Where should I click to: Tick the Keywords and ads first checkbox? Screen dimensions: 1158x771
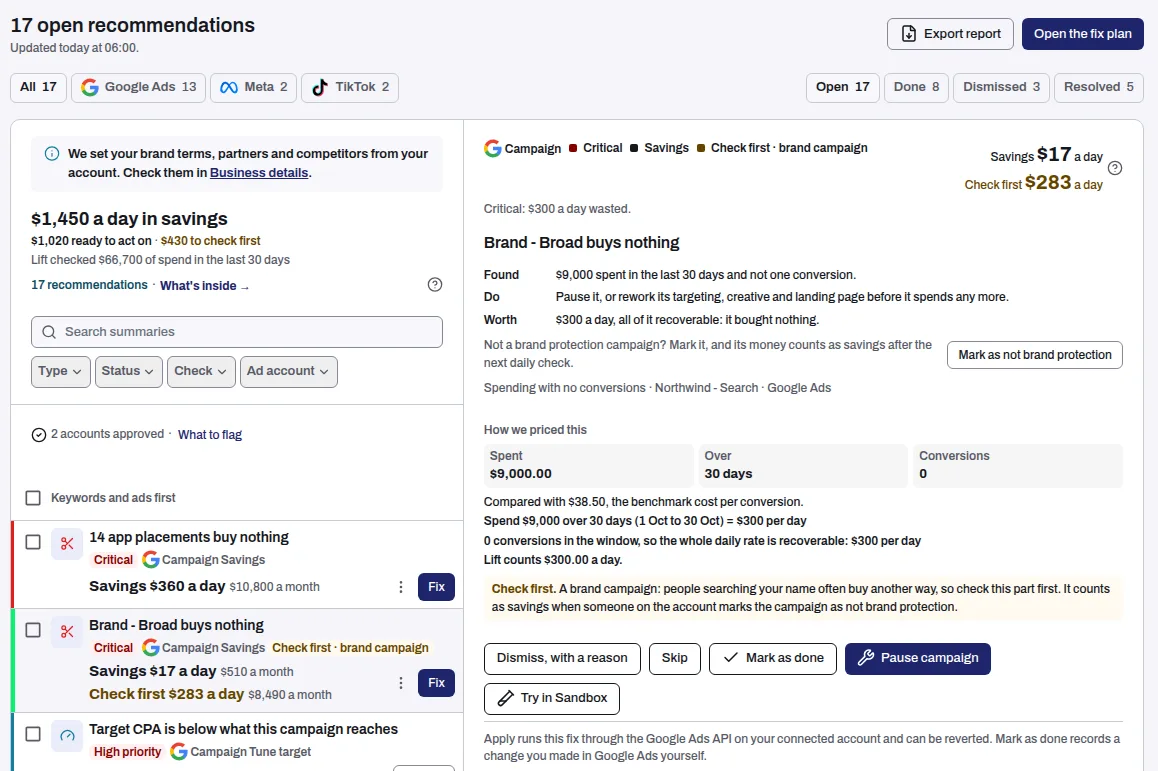(x=33, y=498)
